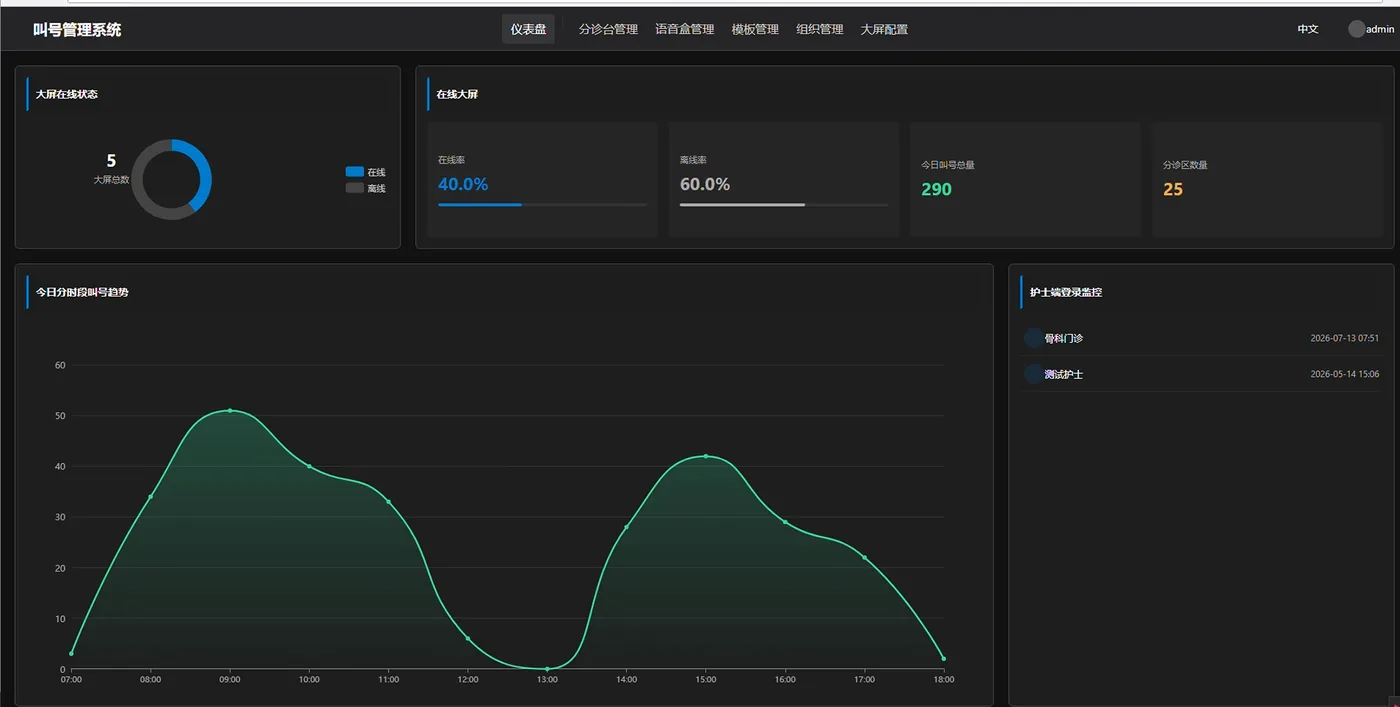Click the 16:00 data point on curve

click(x=785, y=522)
